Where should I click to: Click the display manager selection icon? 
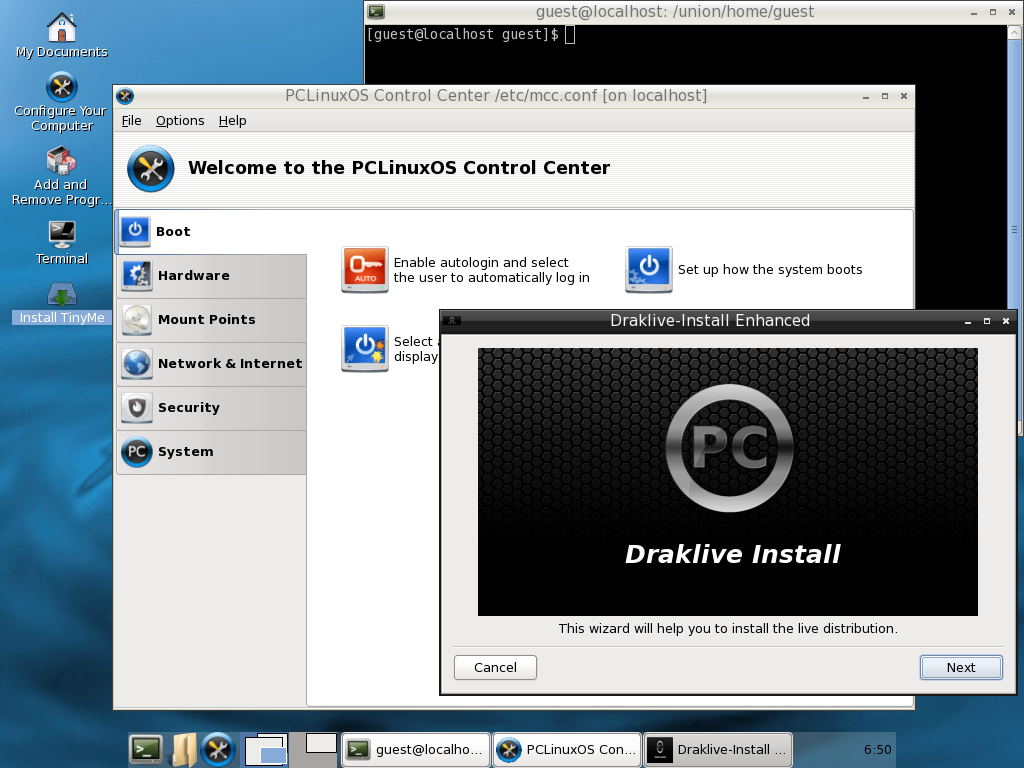[364, 348]
